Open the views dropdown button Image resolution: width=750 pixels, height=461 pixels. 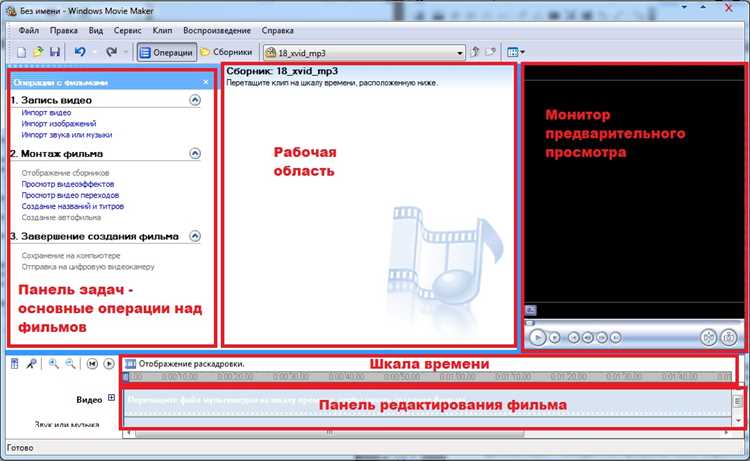pos(516,52)
